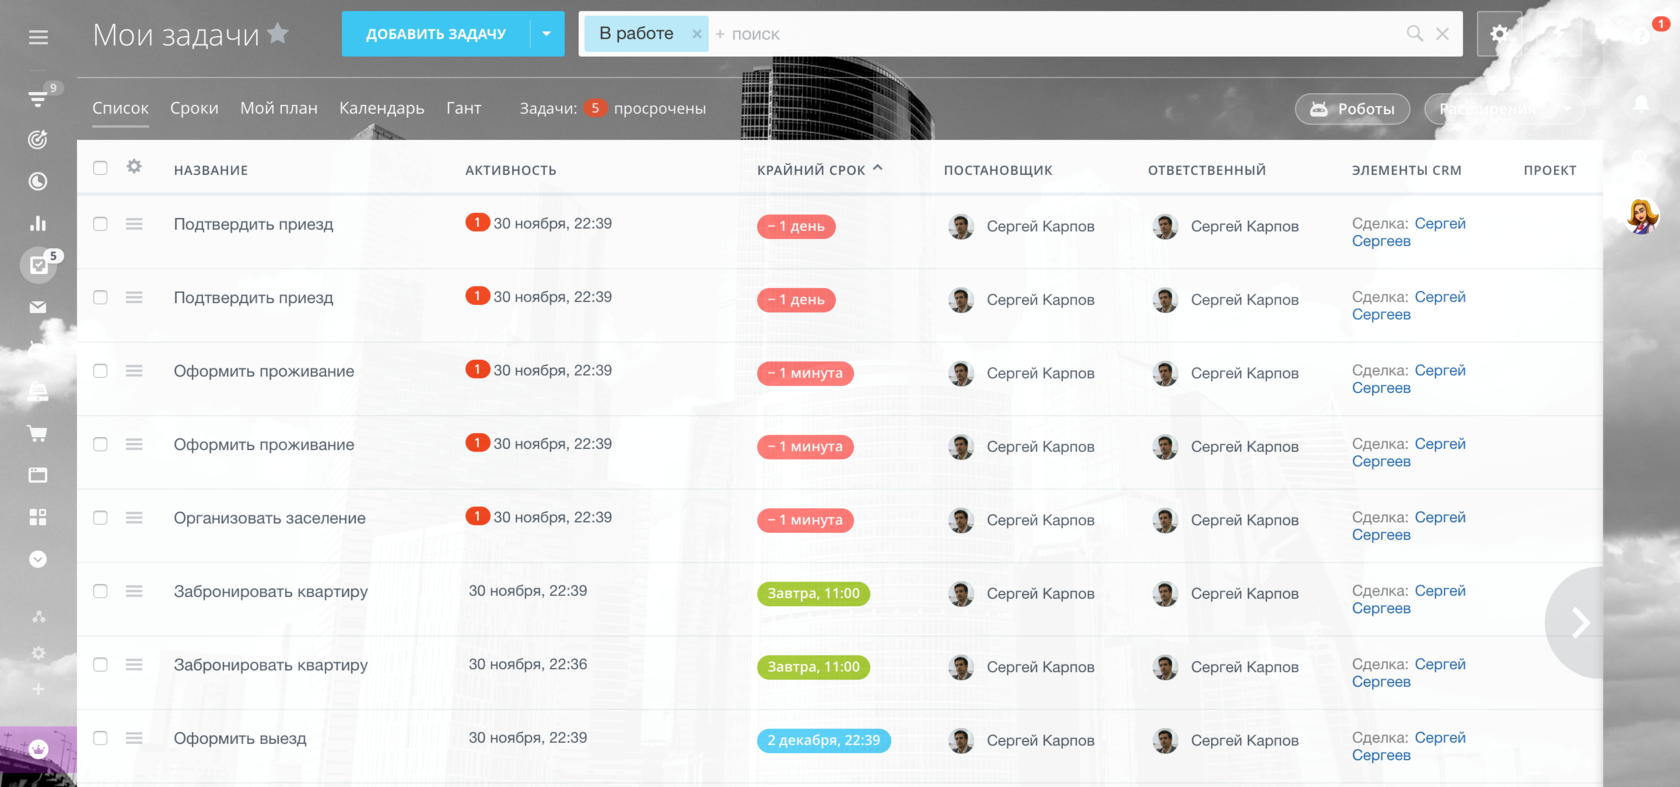Open the browser window sites sidebar icon
Image resolution: width=1680 pixels, height=787 pixels.
(x=38, y=475)
